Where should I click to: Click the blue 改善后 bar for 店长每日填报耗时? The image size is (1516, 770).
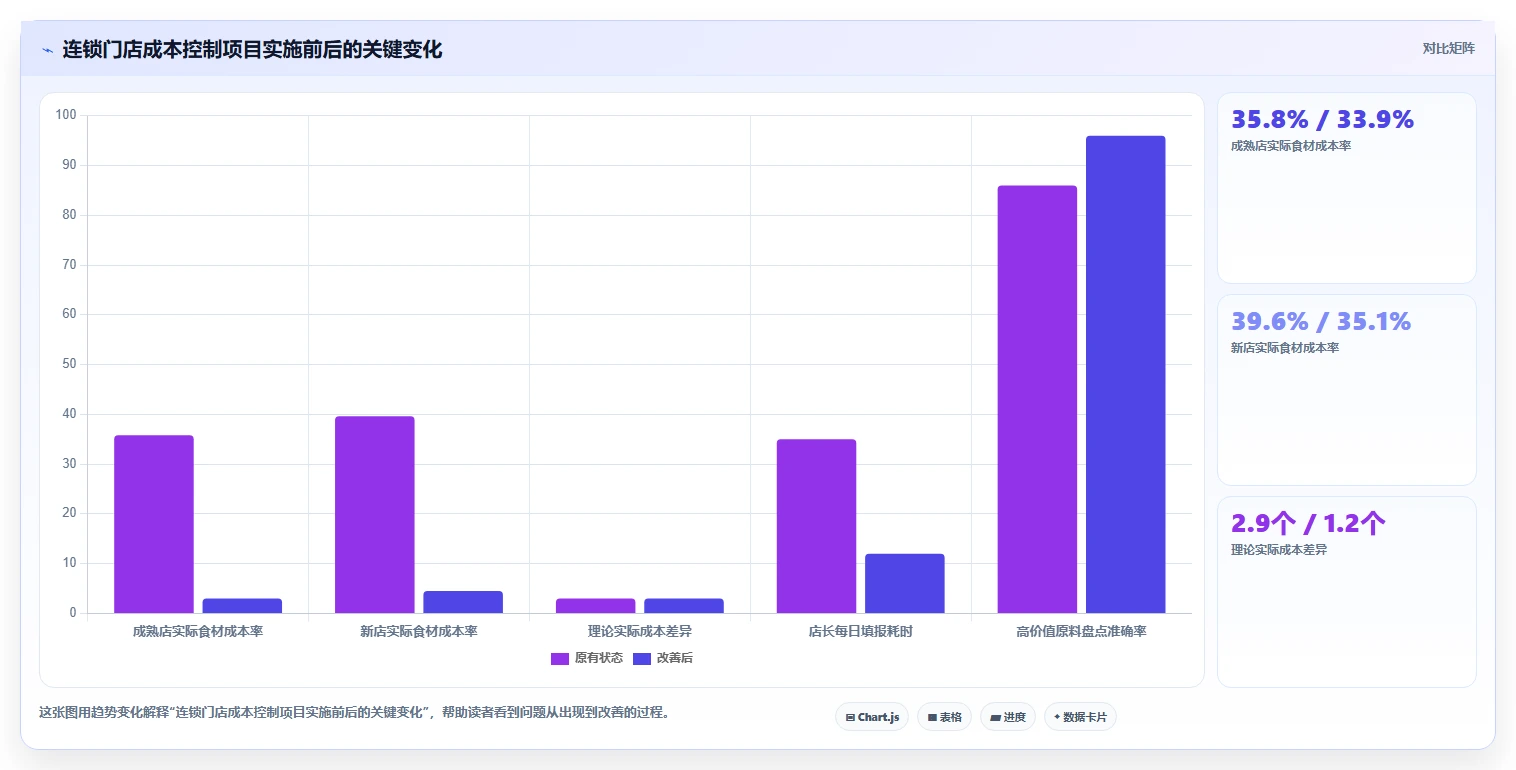tap(905, 583)
